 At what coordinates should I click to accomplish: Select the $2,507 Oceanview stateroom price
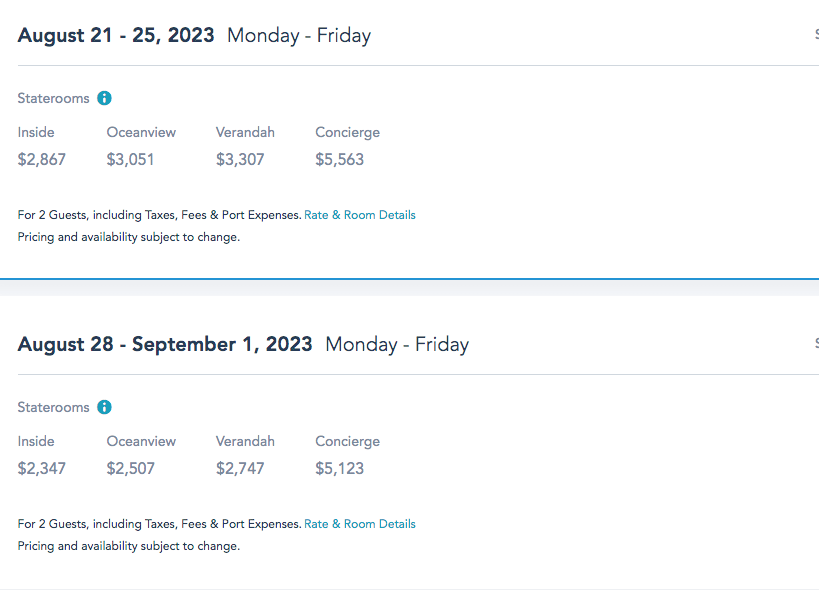131,468
